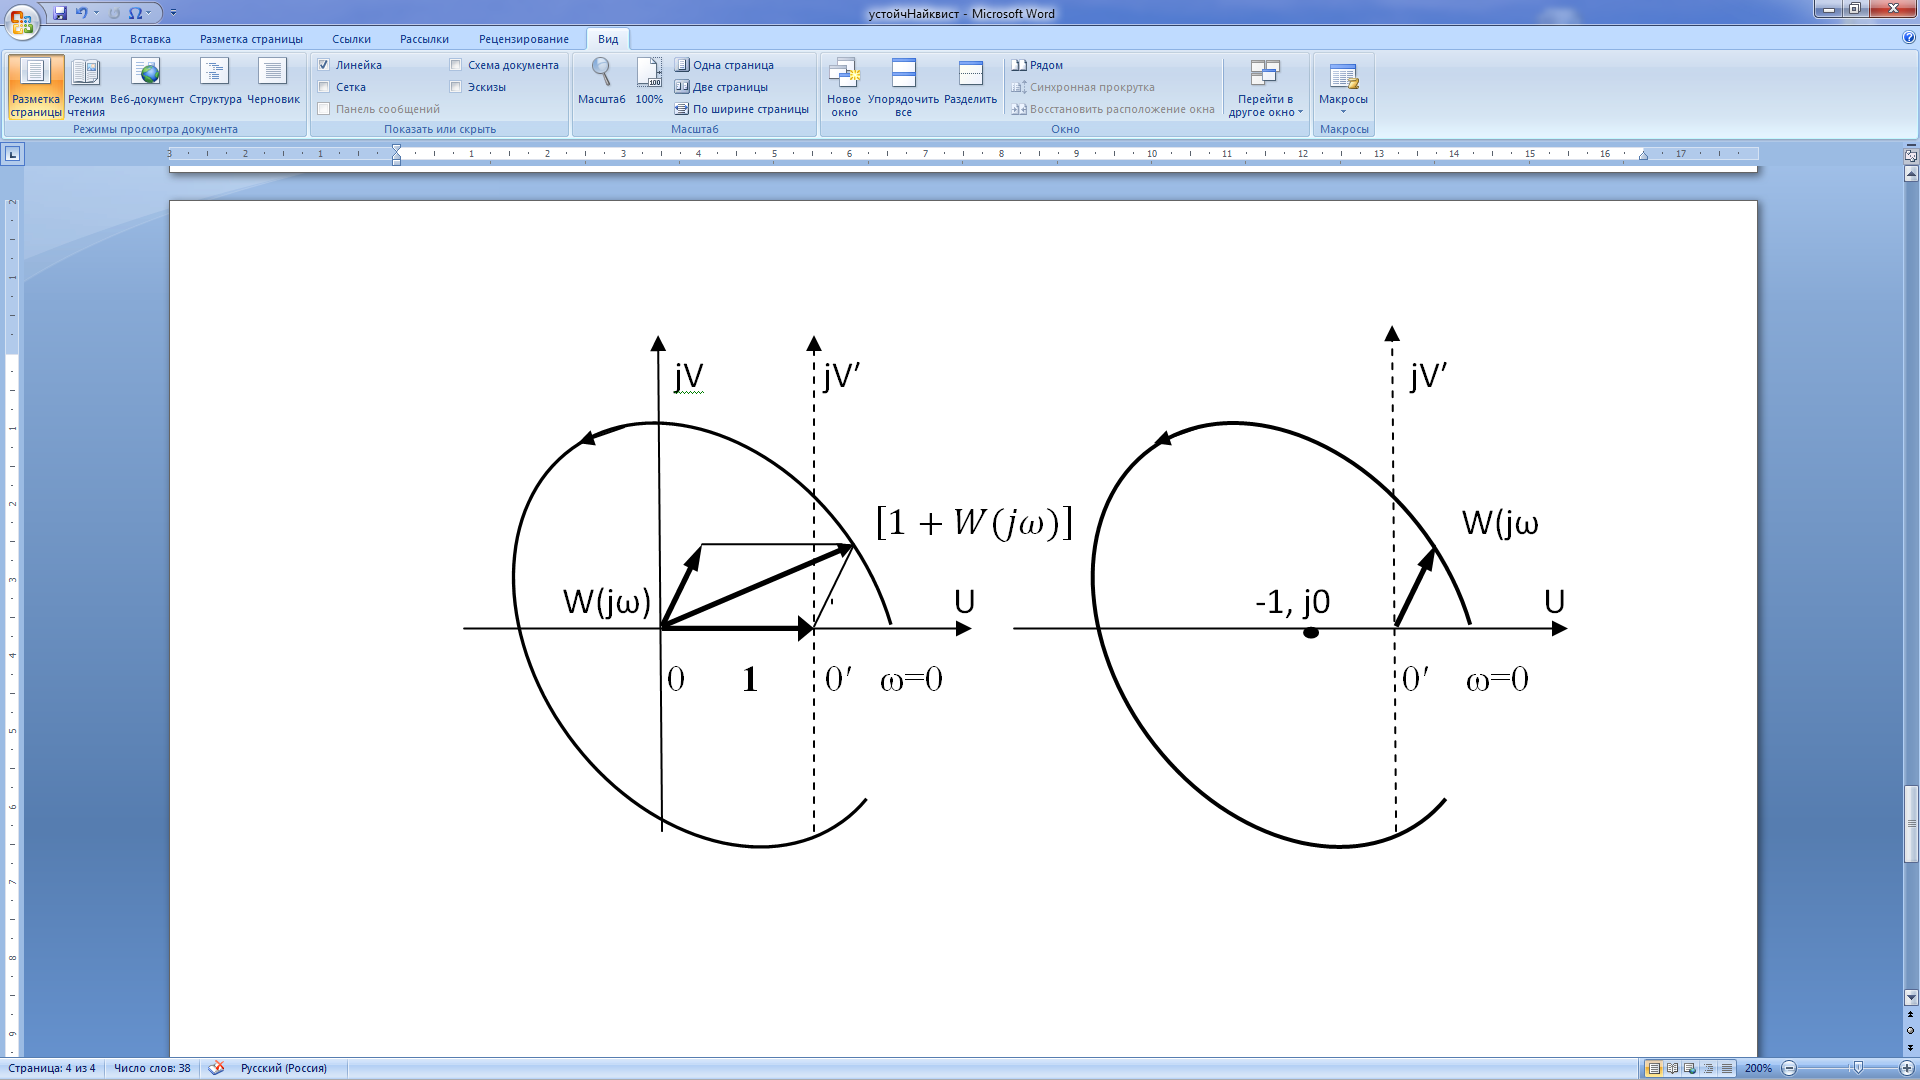Image resolution: width=1920 pixels, height=1080 pixels.
Task: Click status bar page counter Страница: 4 из 4
Action: click(52, 1068)
